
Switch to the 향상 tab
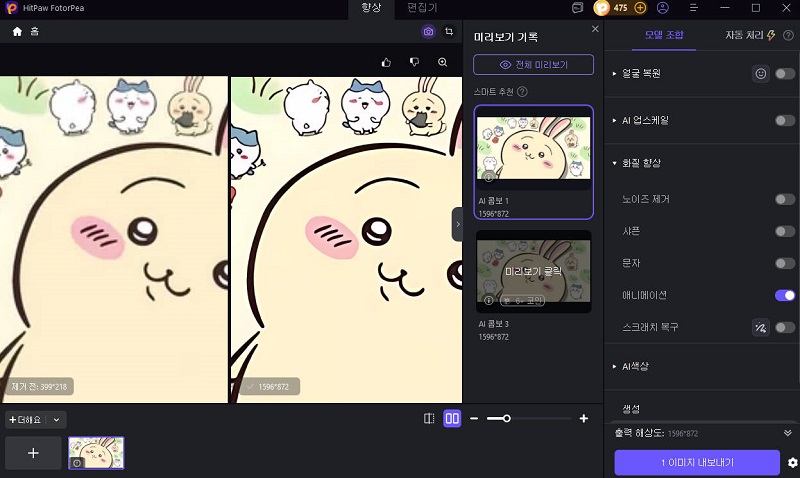click(x=371, y=8)
